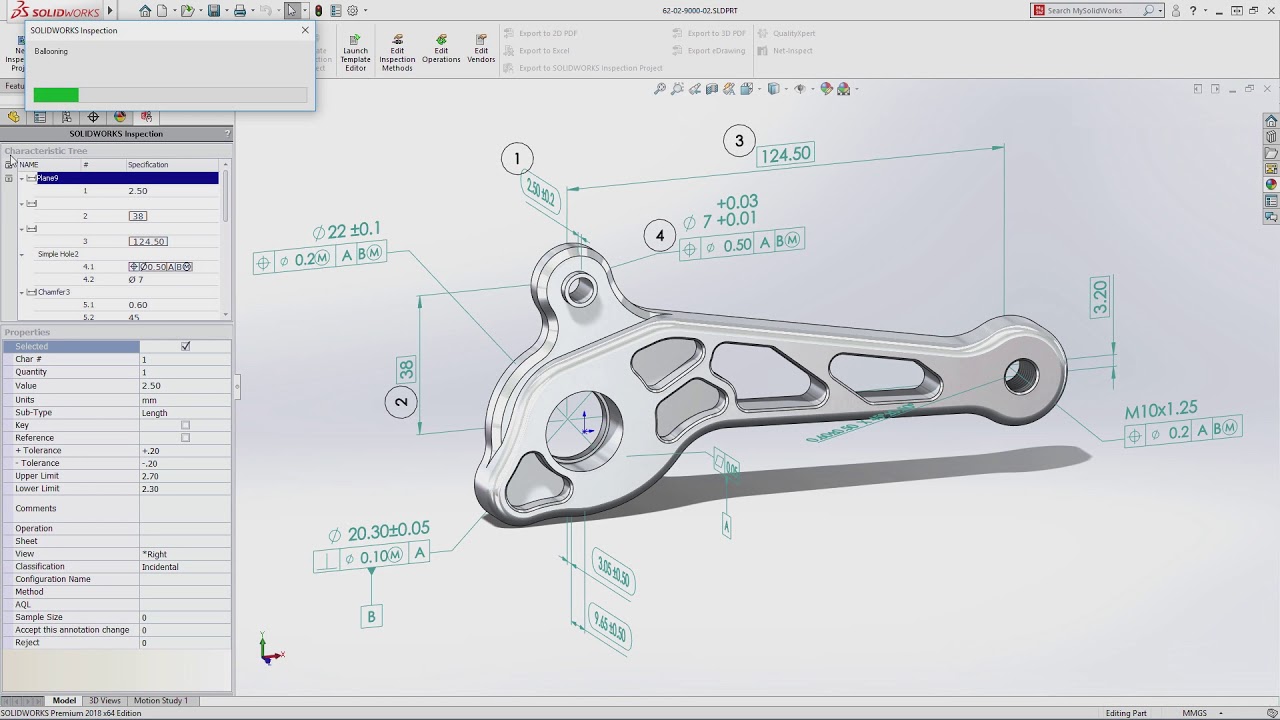Open the MMGS unit system in status bar
1280x720 pixels.
1194,713
